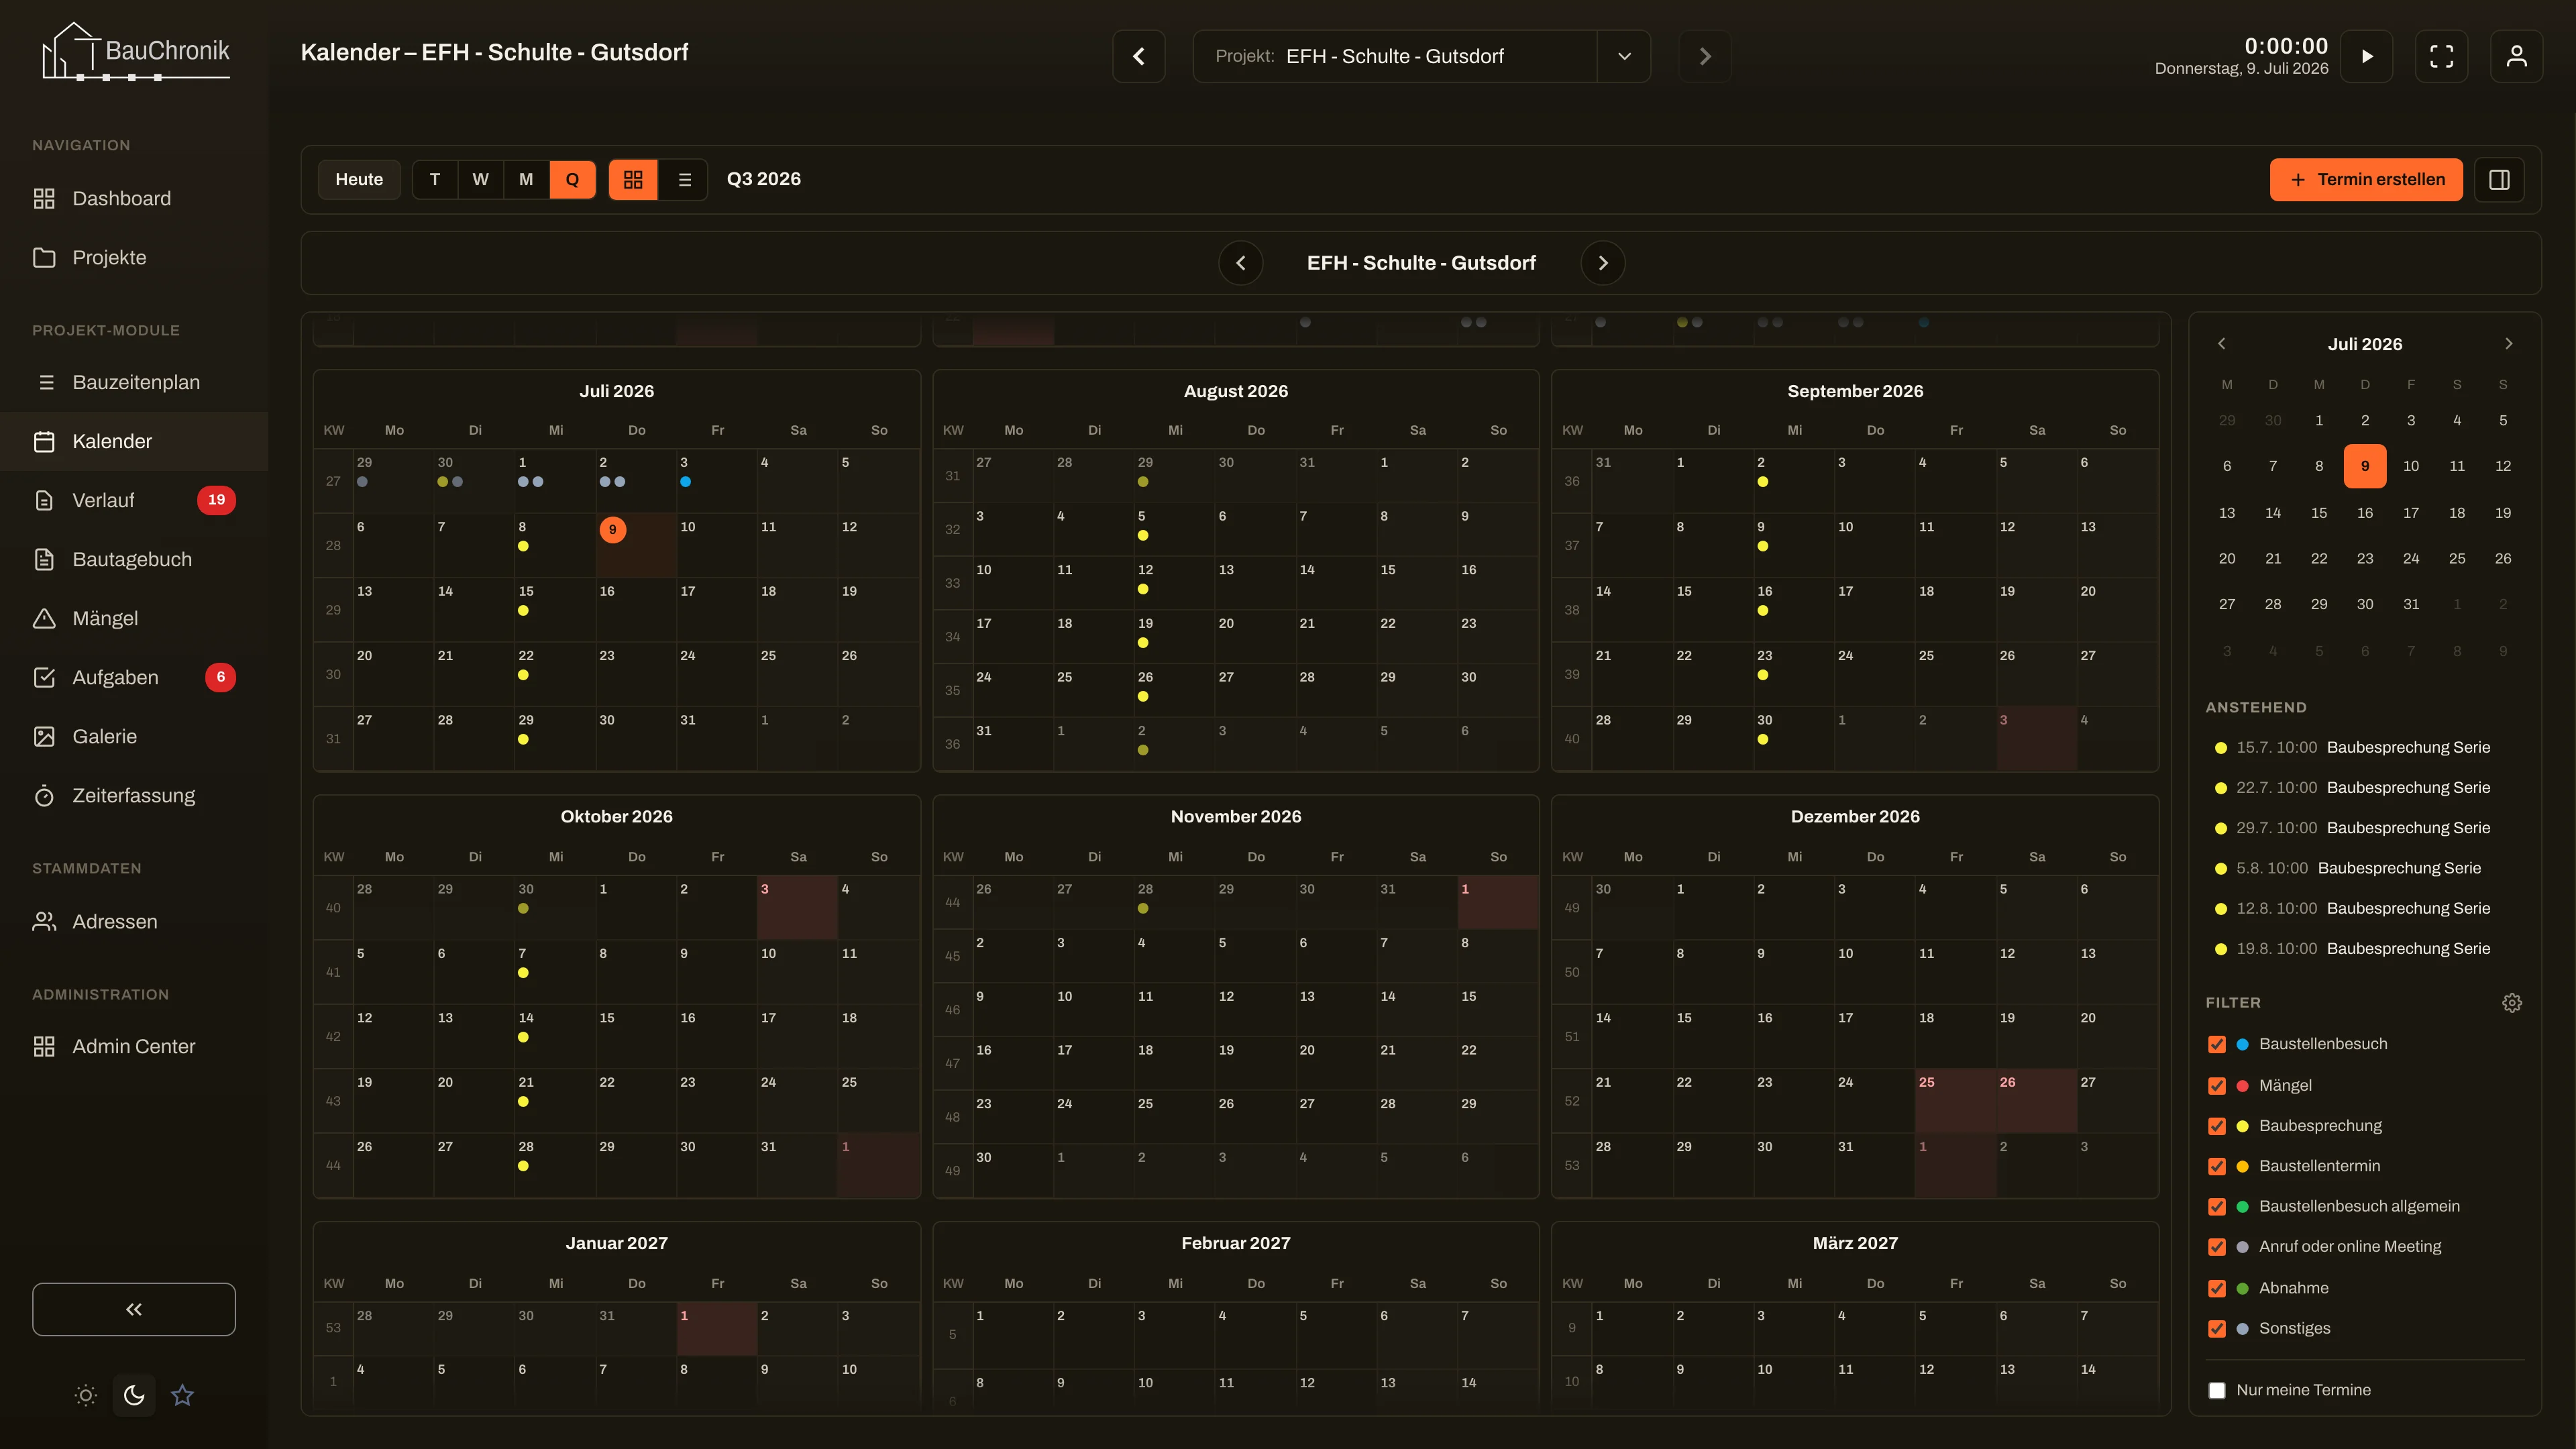Uncheck the Baustellenbesuch filter

tap(2217, 1044)
